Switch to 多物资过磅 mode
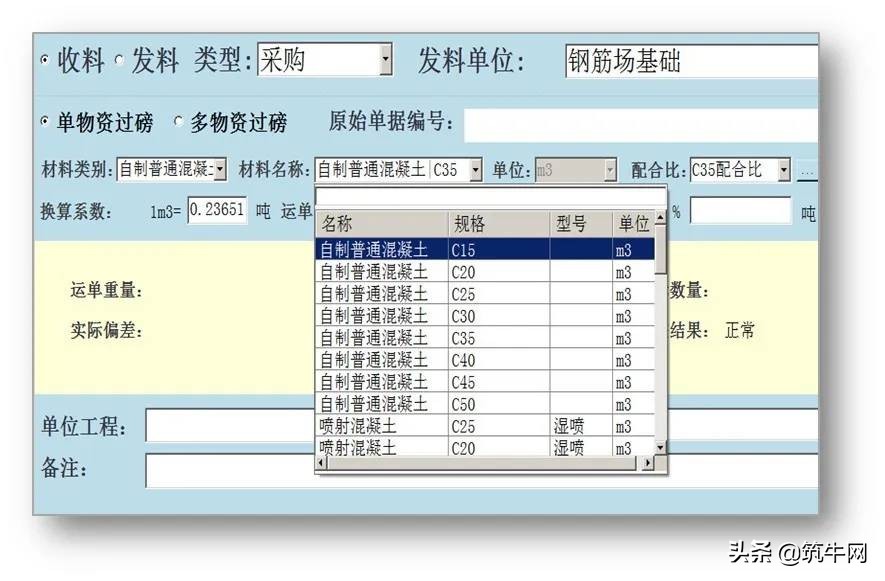The height and width of the screenshot is (581, 885). pyautogui.click(x=177, y=123)
